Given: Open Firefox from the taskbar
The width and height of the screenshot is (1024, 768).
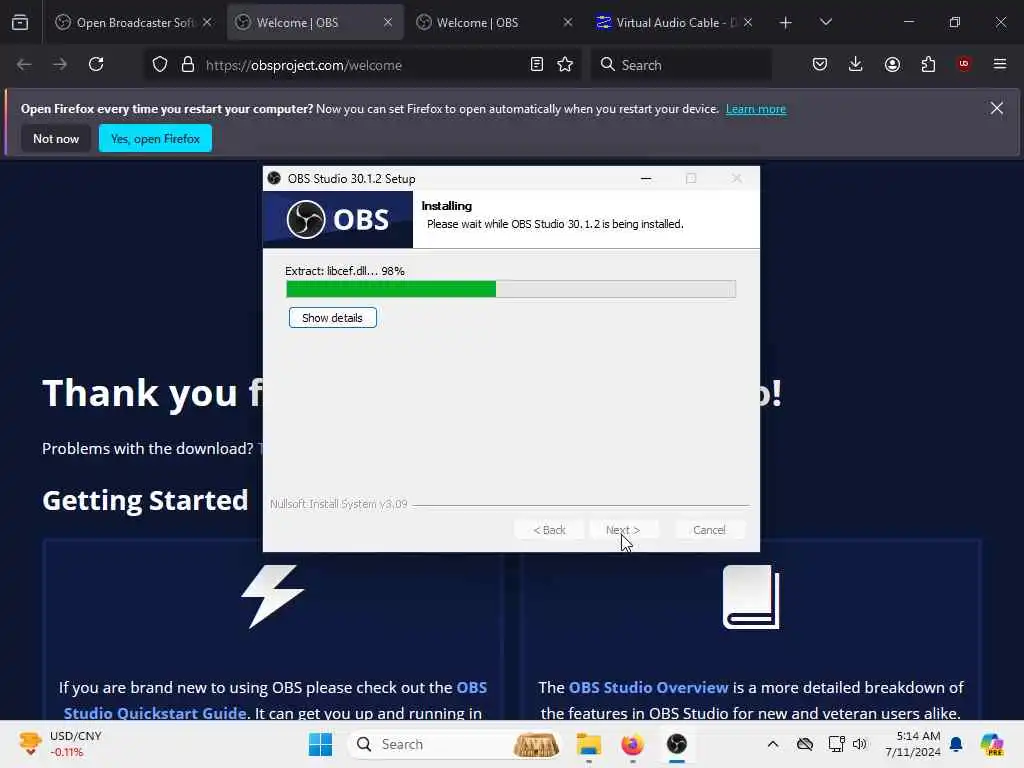Looking at the screenshot, I should point(632,744).
